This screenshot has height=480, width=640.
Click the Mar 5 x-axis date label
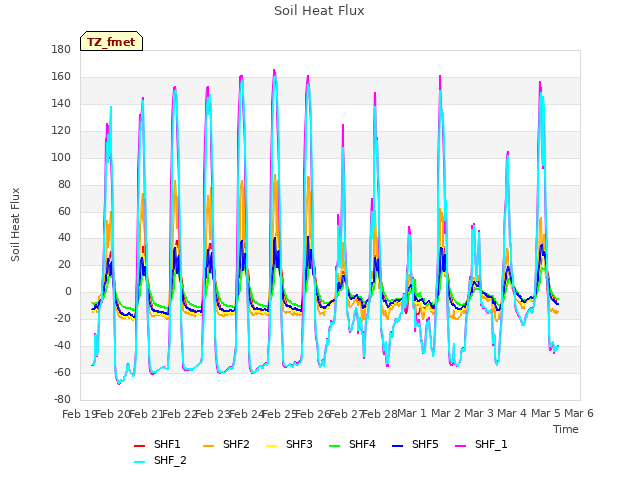(546, 413)
